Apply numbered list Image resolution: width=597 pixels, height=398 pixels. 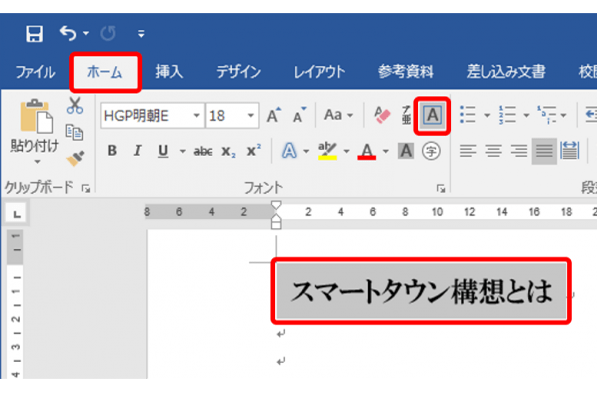(508, 115)
